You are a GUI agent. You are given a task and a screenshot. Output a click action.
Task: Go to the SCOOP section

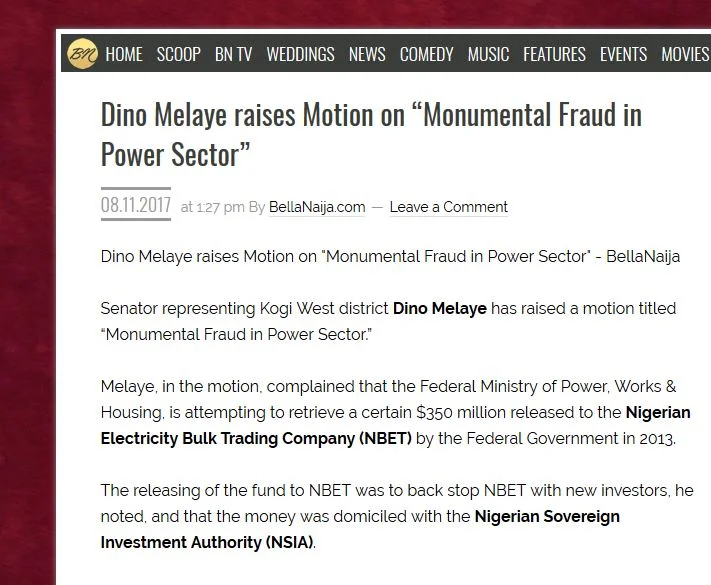pos(179,54)
